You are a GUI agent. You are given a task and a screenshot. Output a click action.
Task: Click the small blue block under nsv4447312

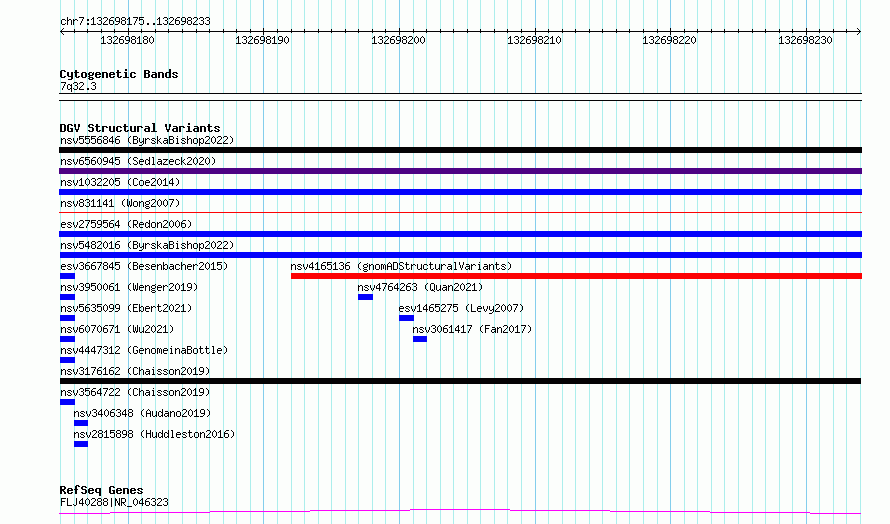click(x=67, y=360)
